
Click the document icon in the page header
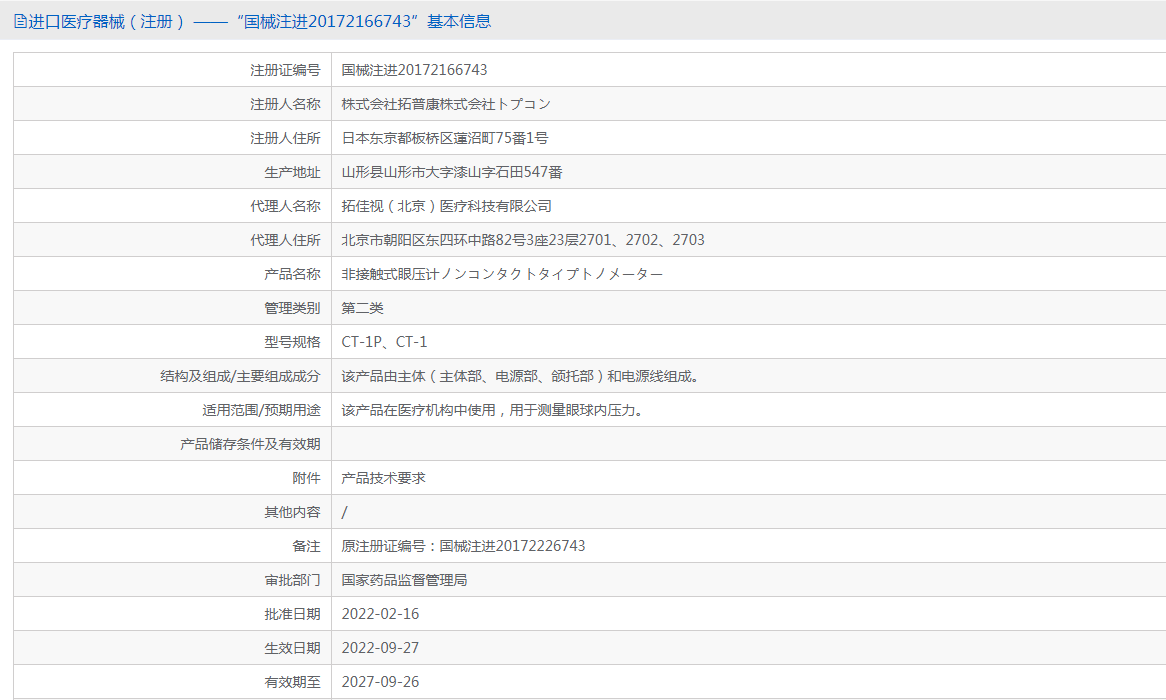click(x=20, y=22)
